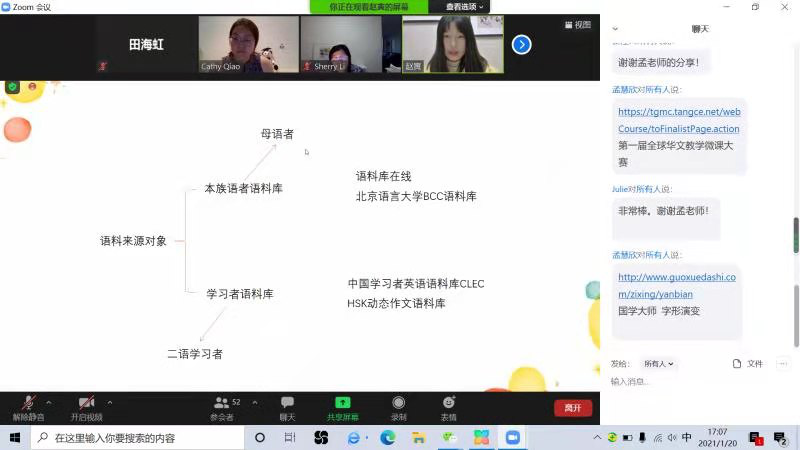Turn on camera with 开启视频
Viewport: 800px width, 450px height.
[86, 406]
